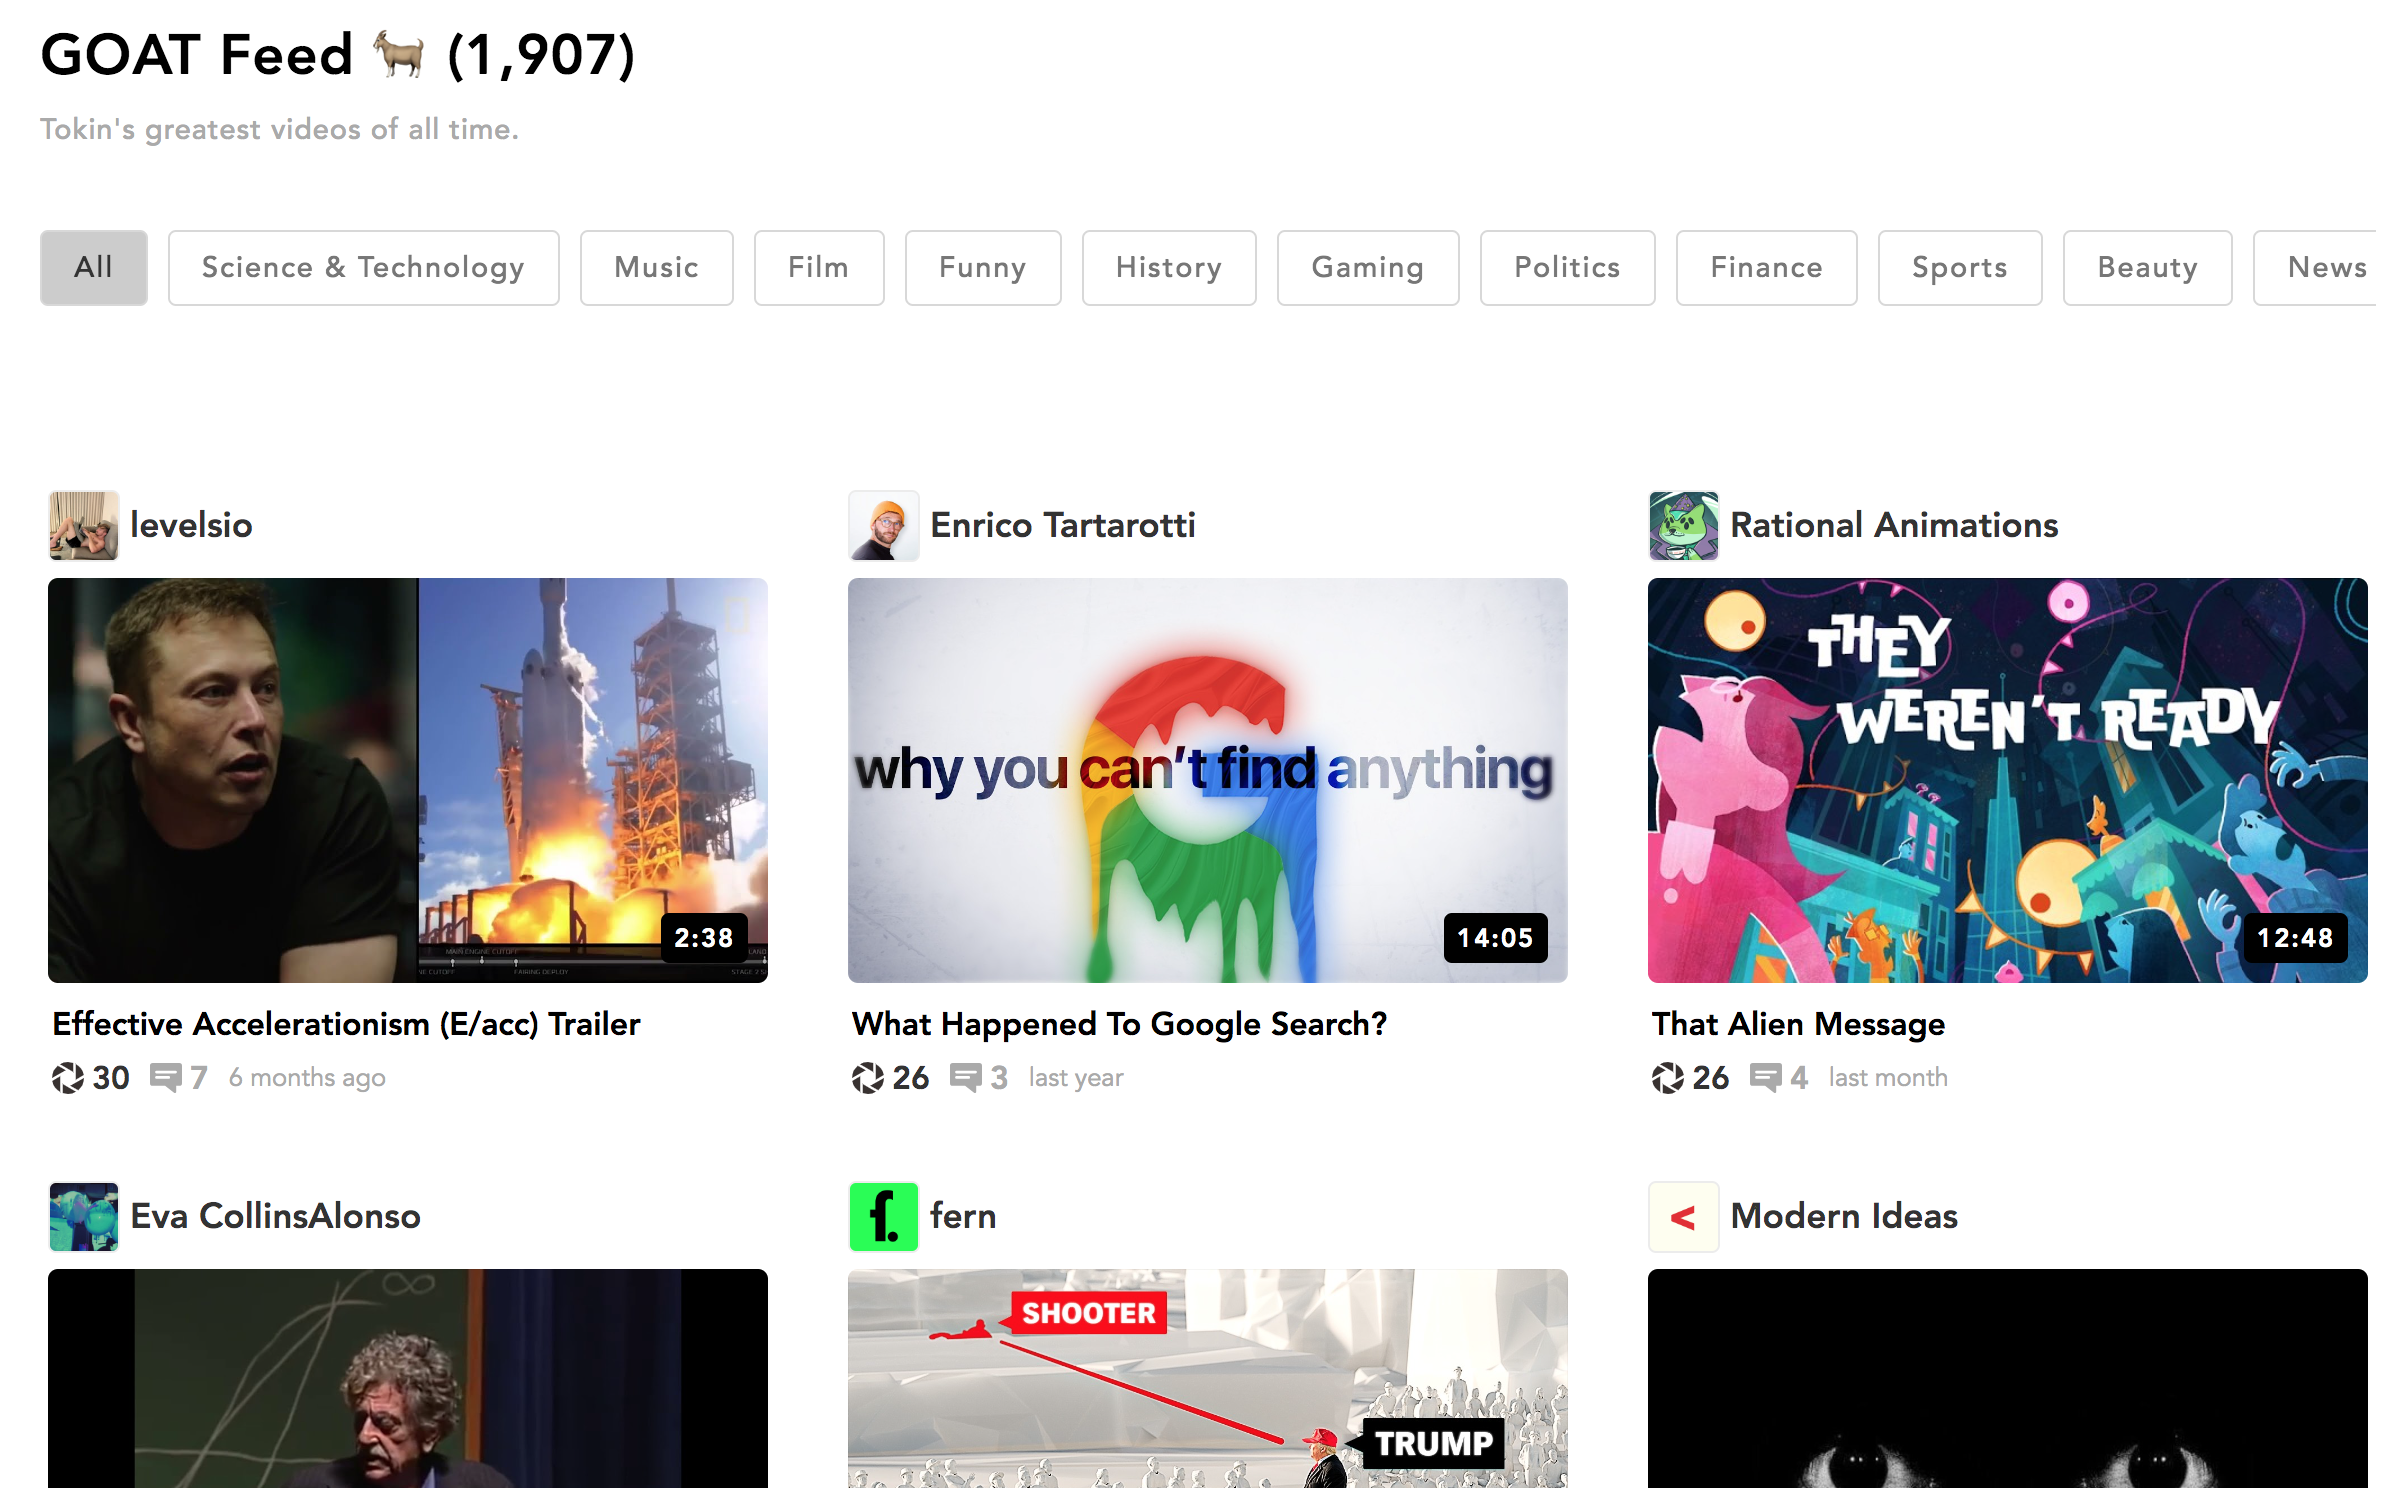
Task: Open the History category tab
Action: tap(1169, 268)
